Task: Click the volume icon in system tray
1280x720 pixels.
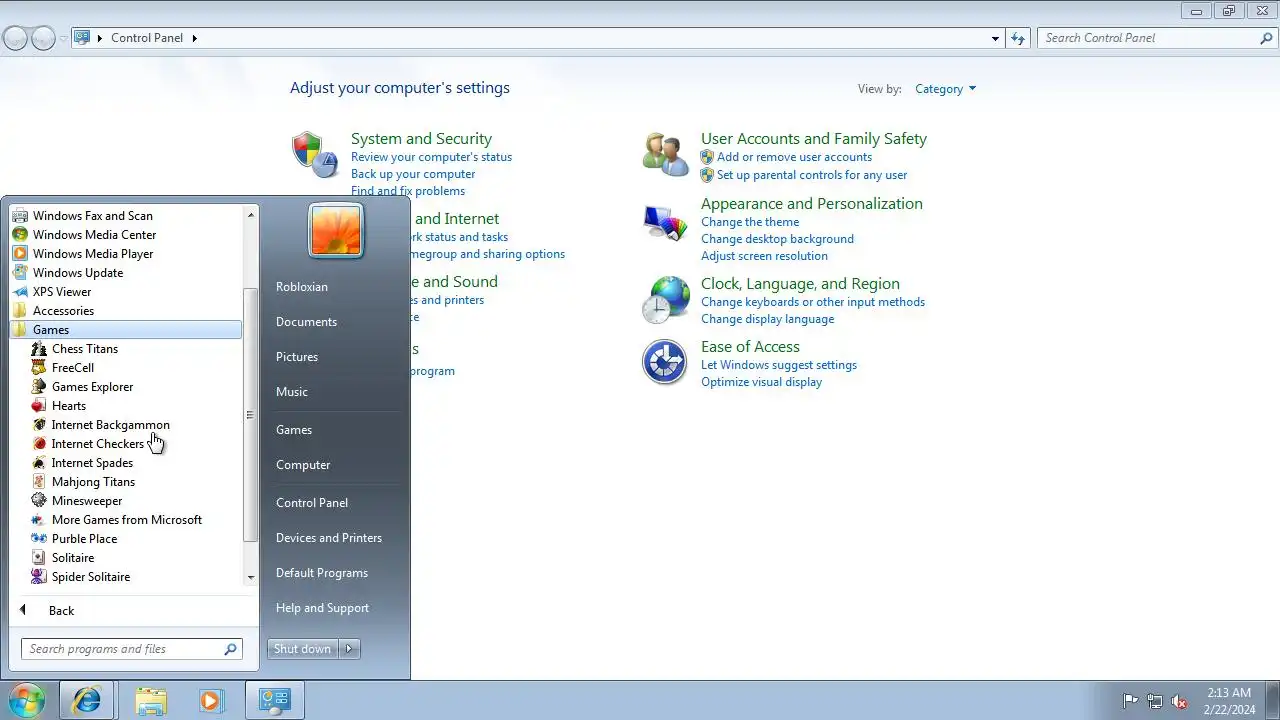Action: tap(1179, 701)
